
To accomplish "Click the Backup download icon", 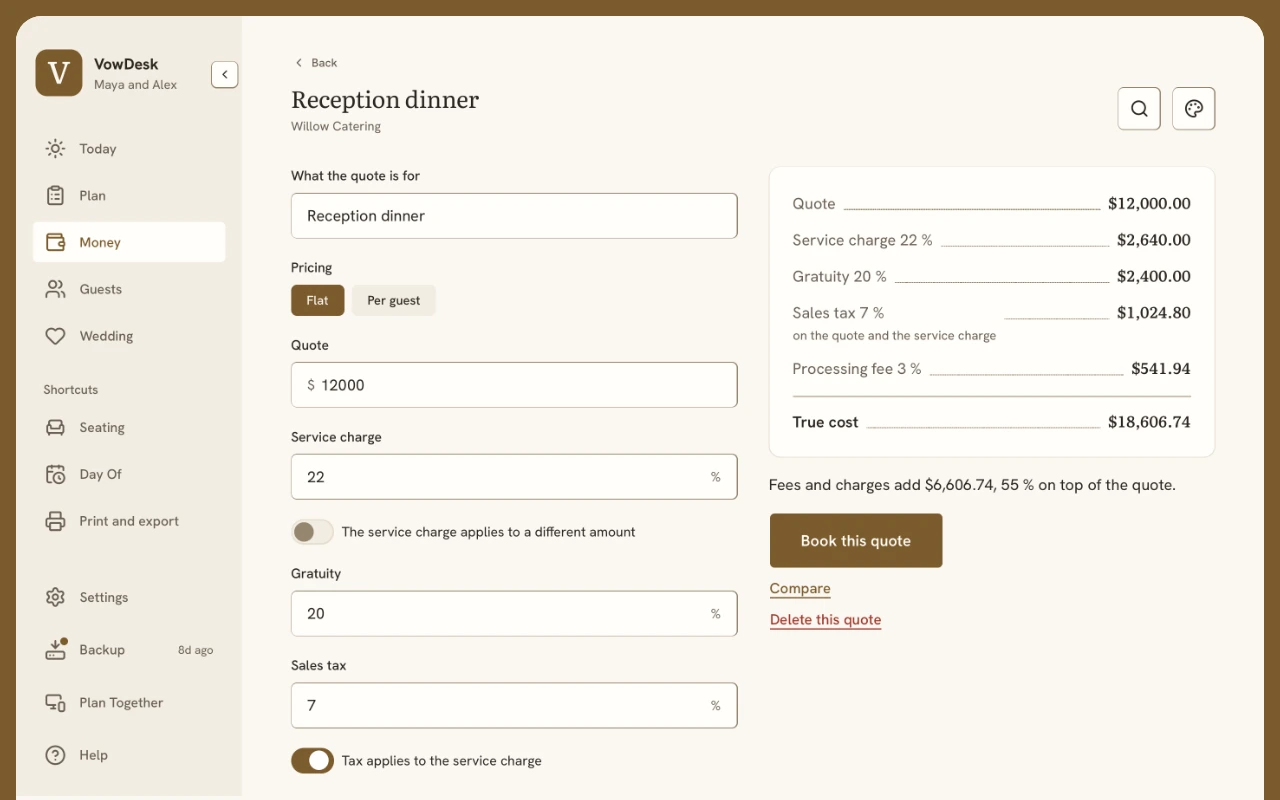I will tap(56, 650).
